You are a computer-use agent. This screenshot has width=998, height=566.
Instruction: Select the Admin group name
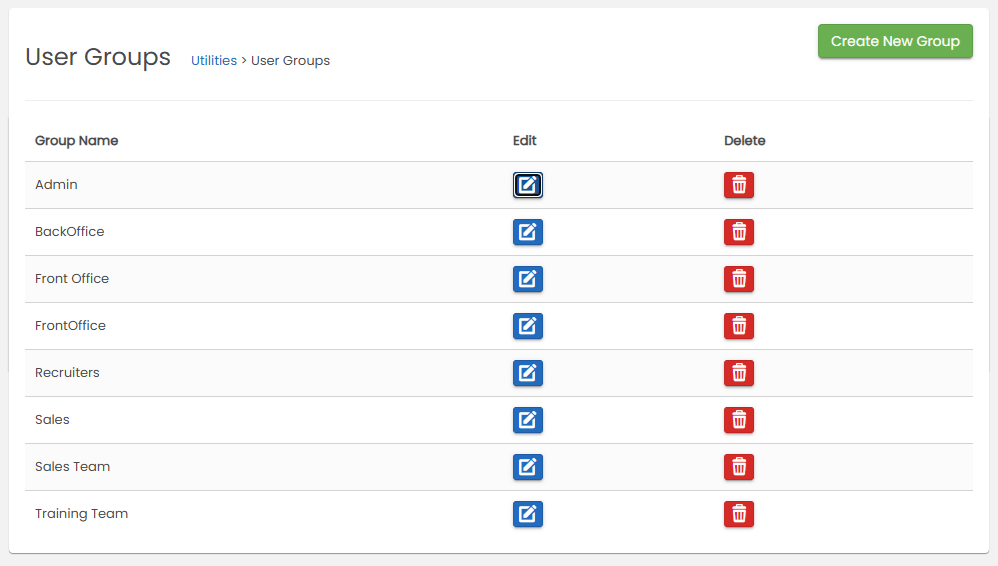tap(56, 185)
